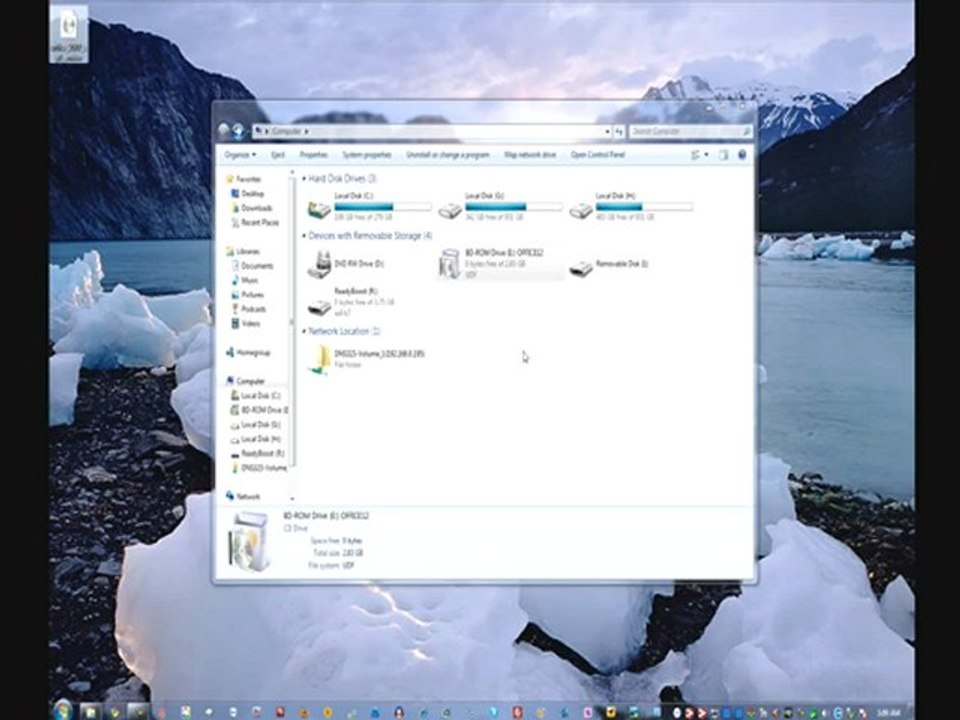The height and width of the screenshot is (720, 960).
Task: Click the 'Space free' value in details pane
Action: point(352,541)
